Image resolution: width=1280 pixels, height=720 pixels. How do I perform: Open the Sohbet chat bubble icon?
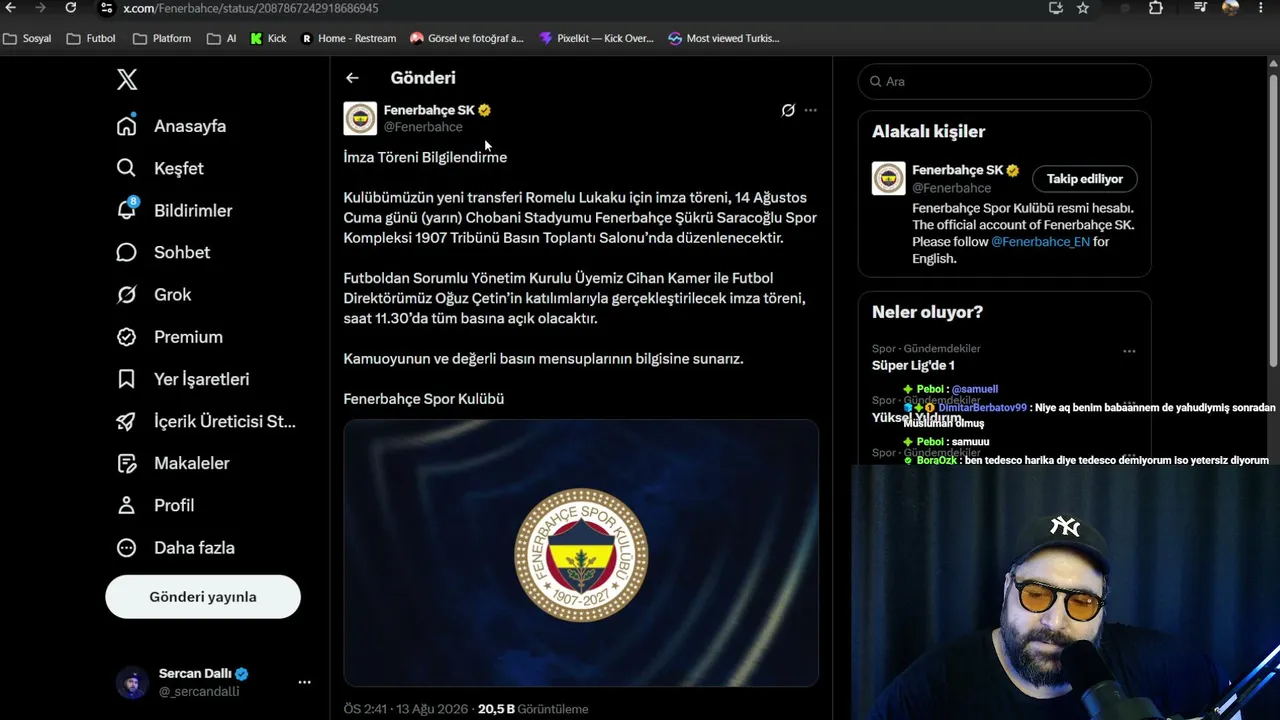126,252
